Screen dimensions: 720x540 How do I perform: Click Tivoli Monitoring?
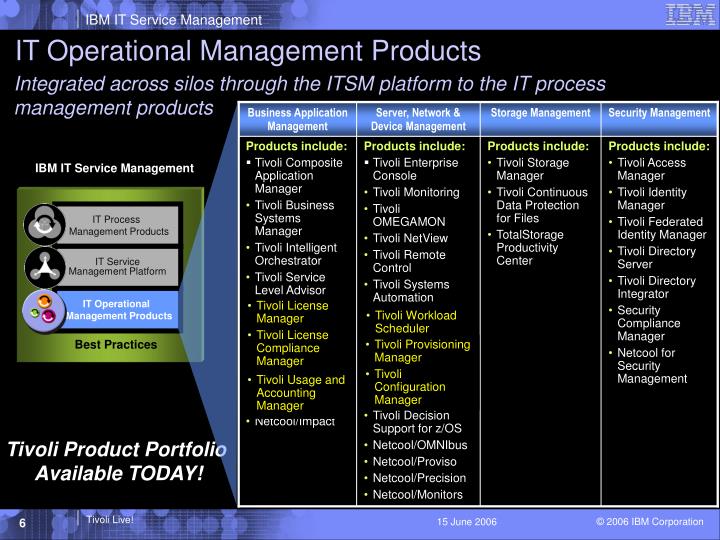coord(416,192)
